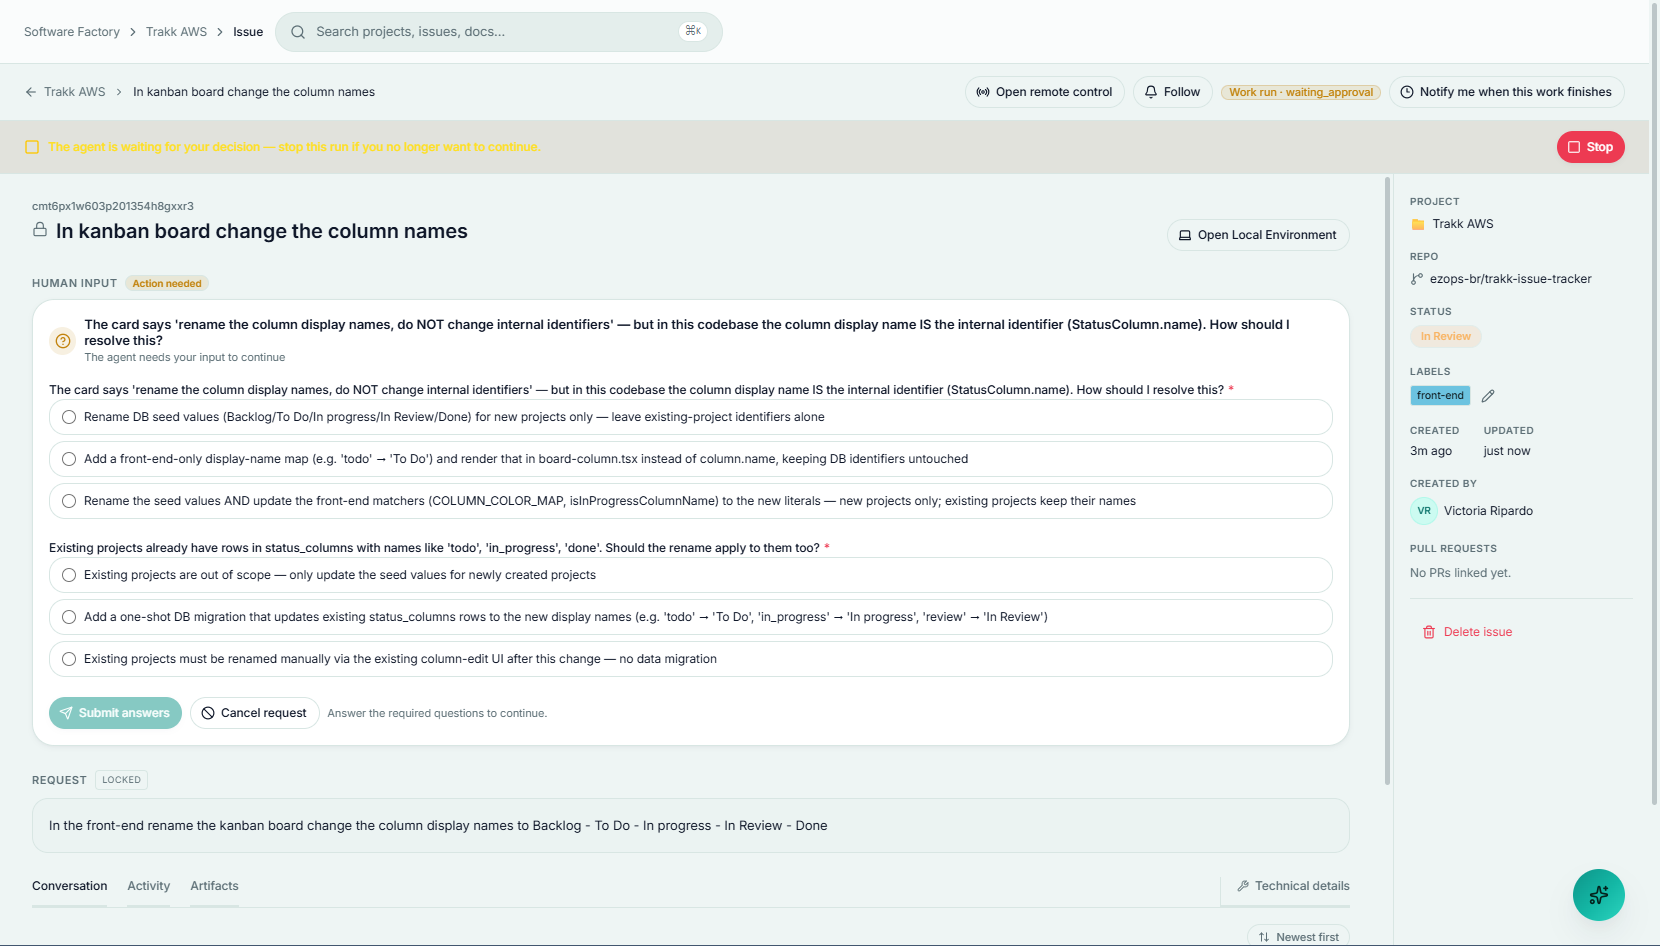The width and height of the screenshot is (1660, 946).
Task: Open Technical details panel
Action: pos(1293,886)
